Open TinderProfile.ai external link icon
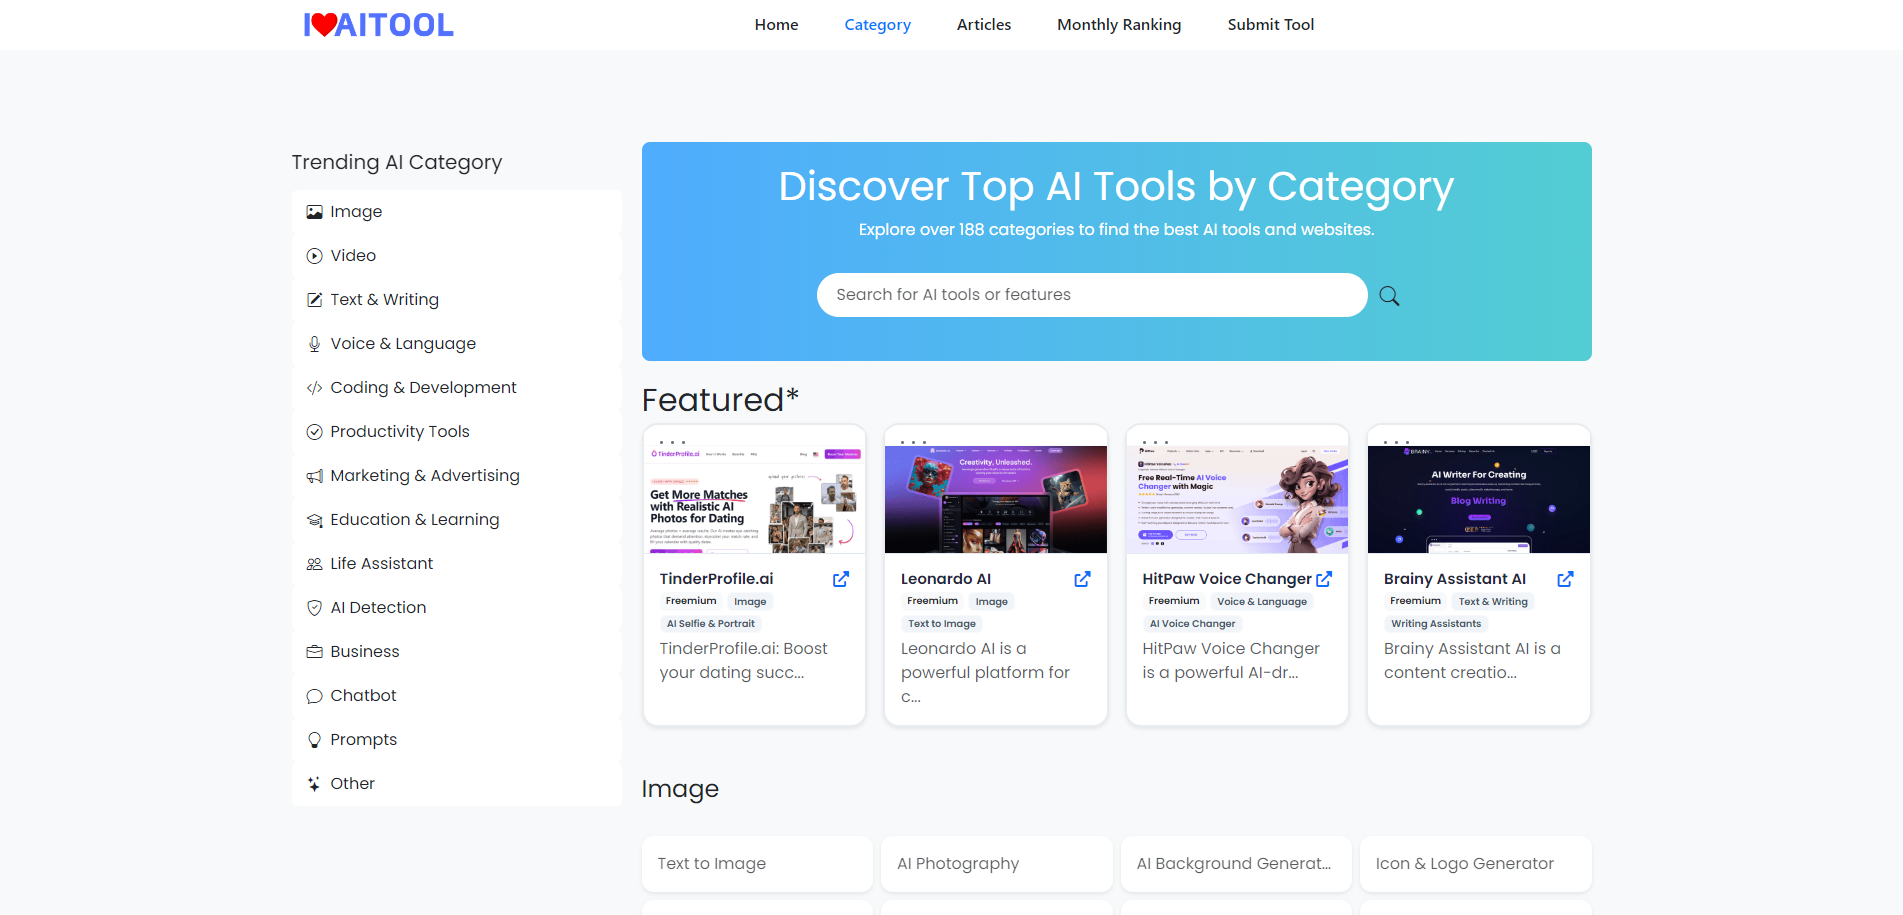This screenshot has width=1903, height=915. (x=841, y=579)
